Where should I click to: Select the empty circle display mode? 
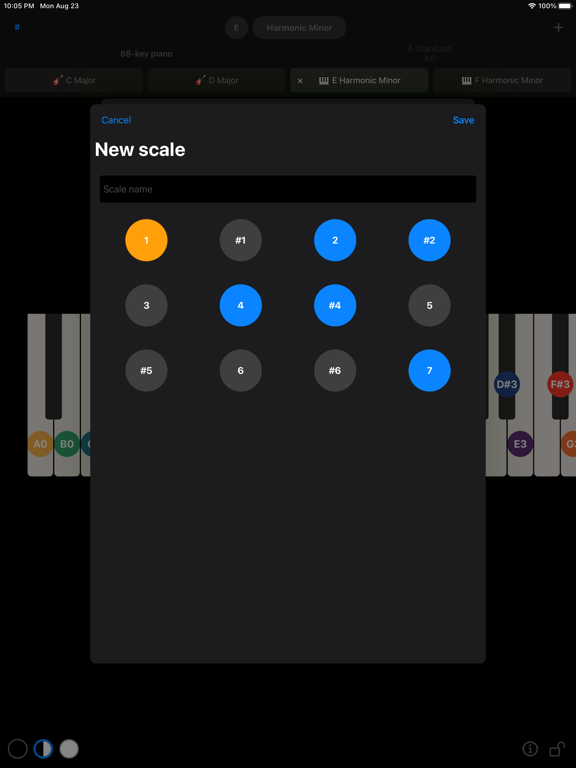click(18, 748)
